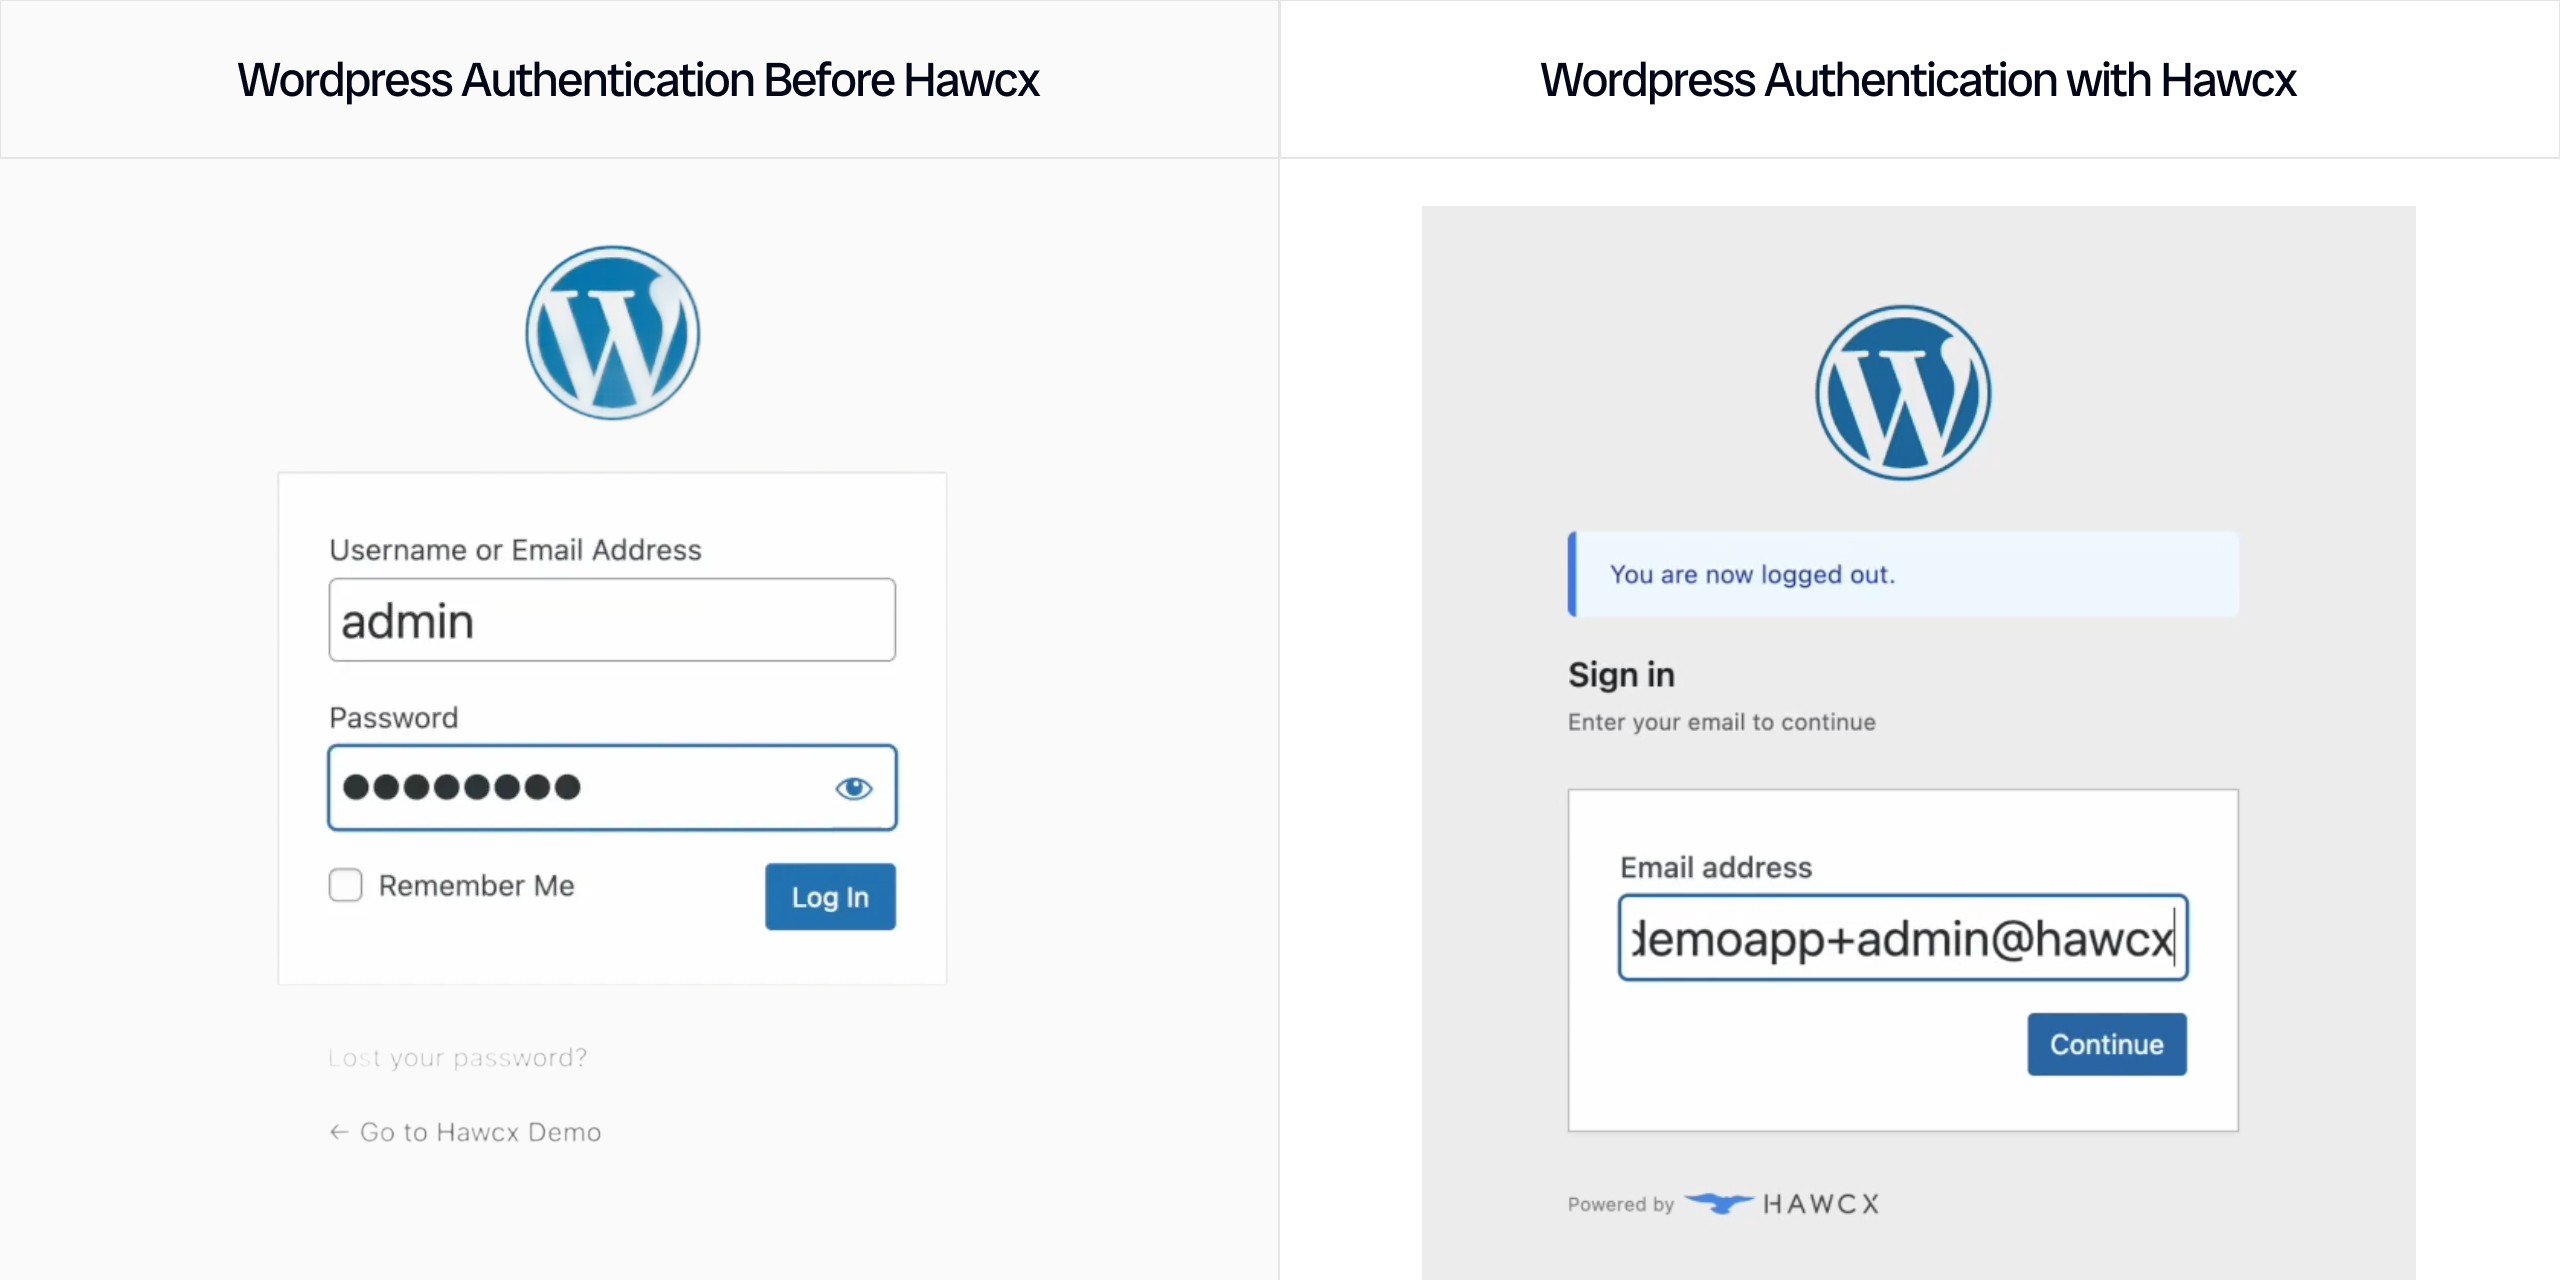This screenshot has width=2560, height=1280.
Task: Click 'Enter your email to continue' text
Action: (x=1721, y=722)
